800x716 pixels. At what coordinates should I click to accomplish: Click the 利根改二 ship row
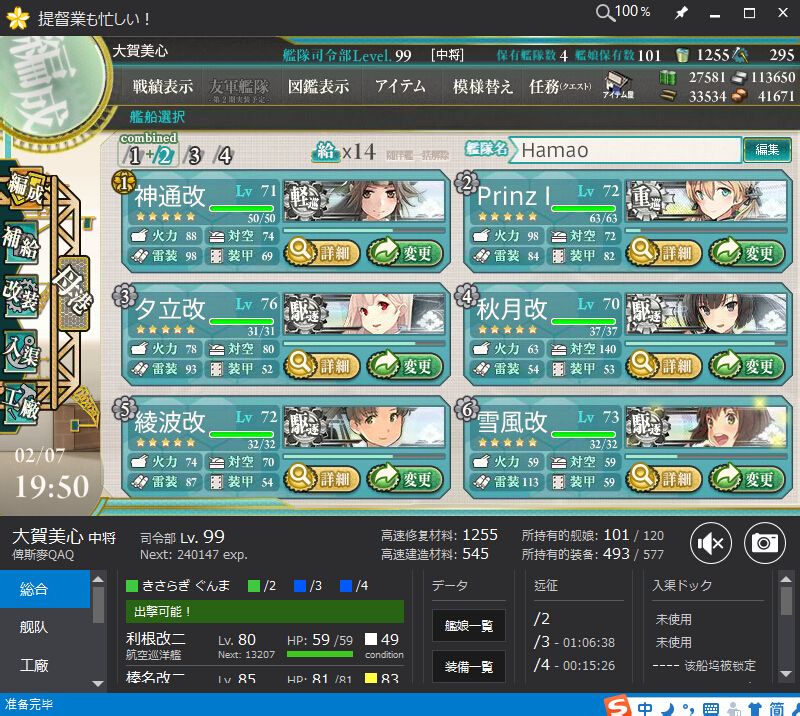point(265,646)
